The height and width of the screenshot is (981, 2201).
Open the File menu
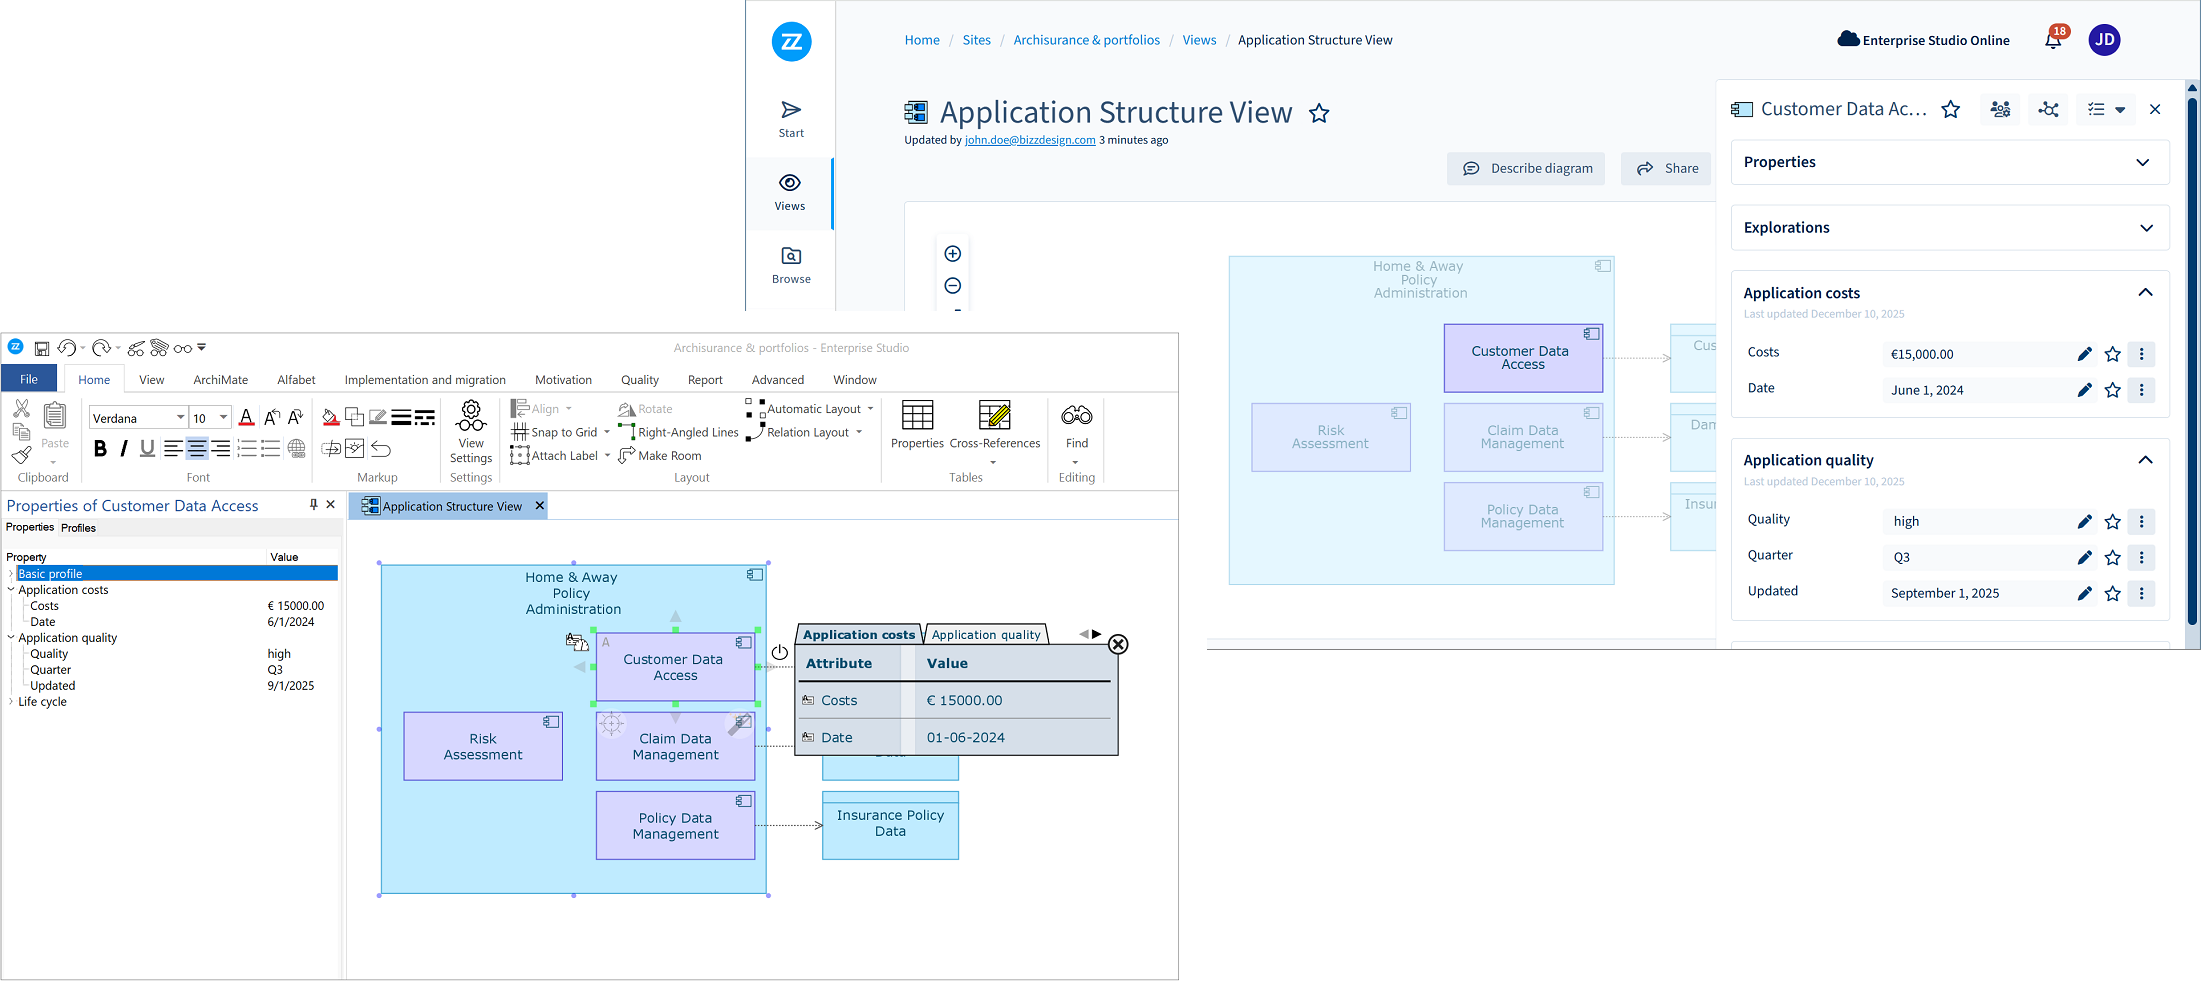pyautogui.click(x=29, y=380)
